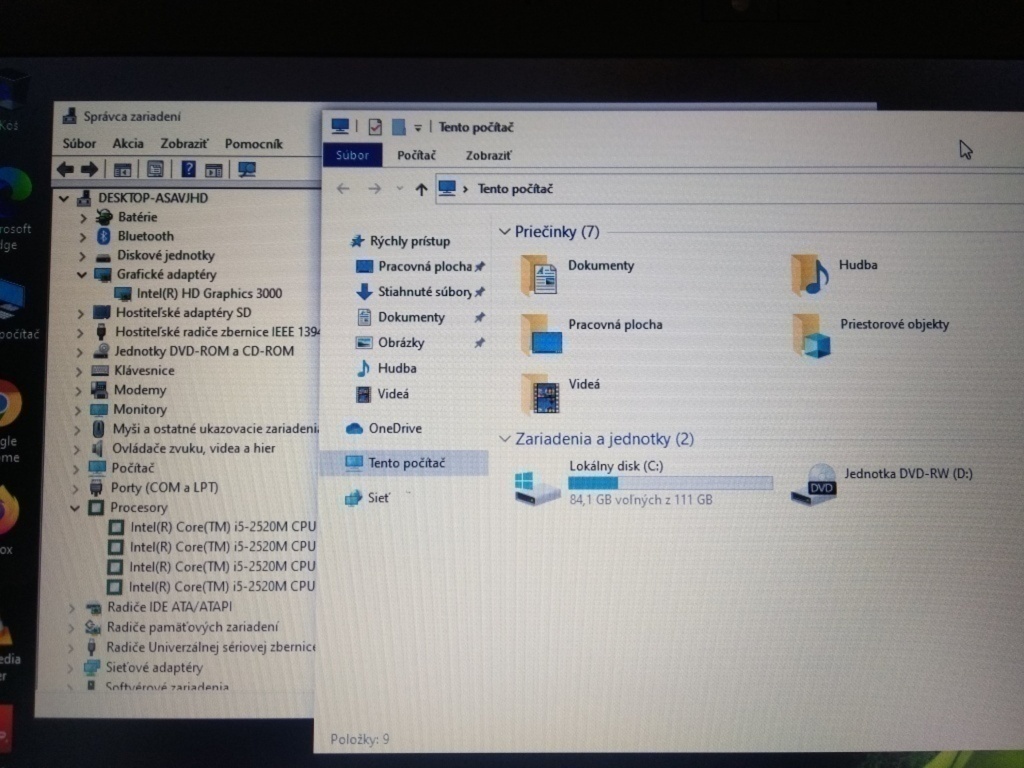Collapse the Priečinky (7) section
1024x768 pixels.
pos(506,232)
